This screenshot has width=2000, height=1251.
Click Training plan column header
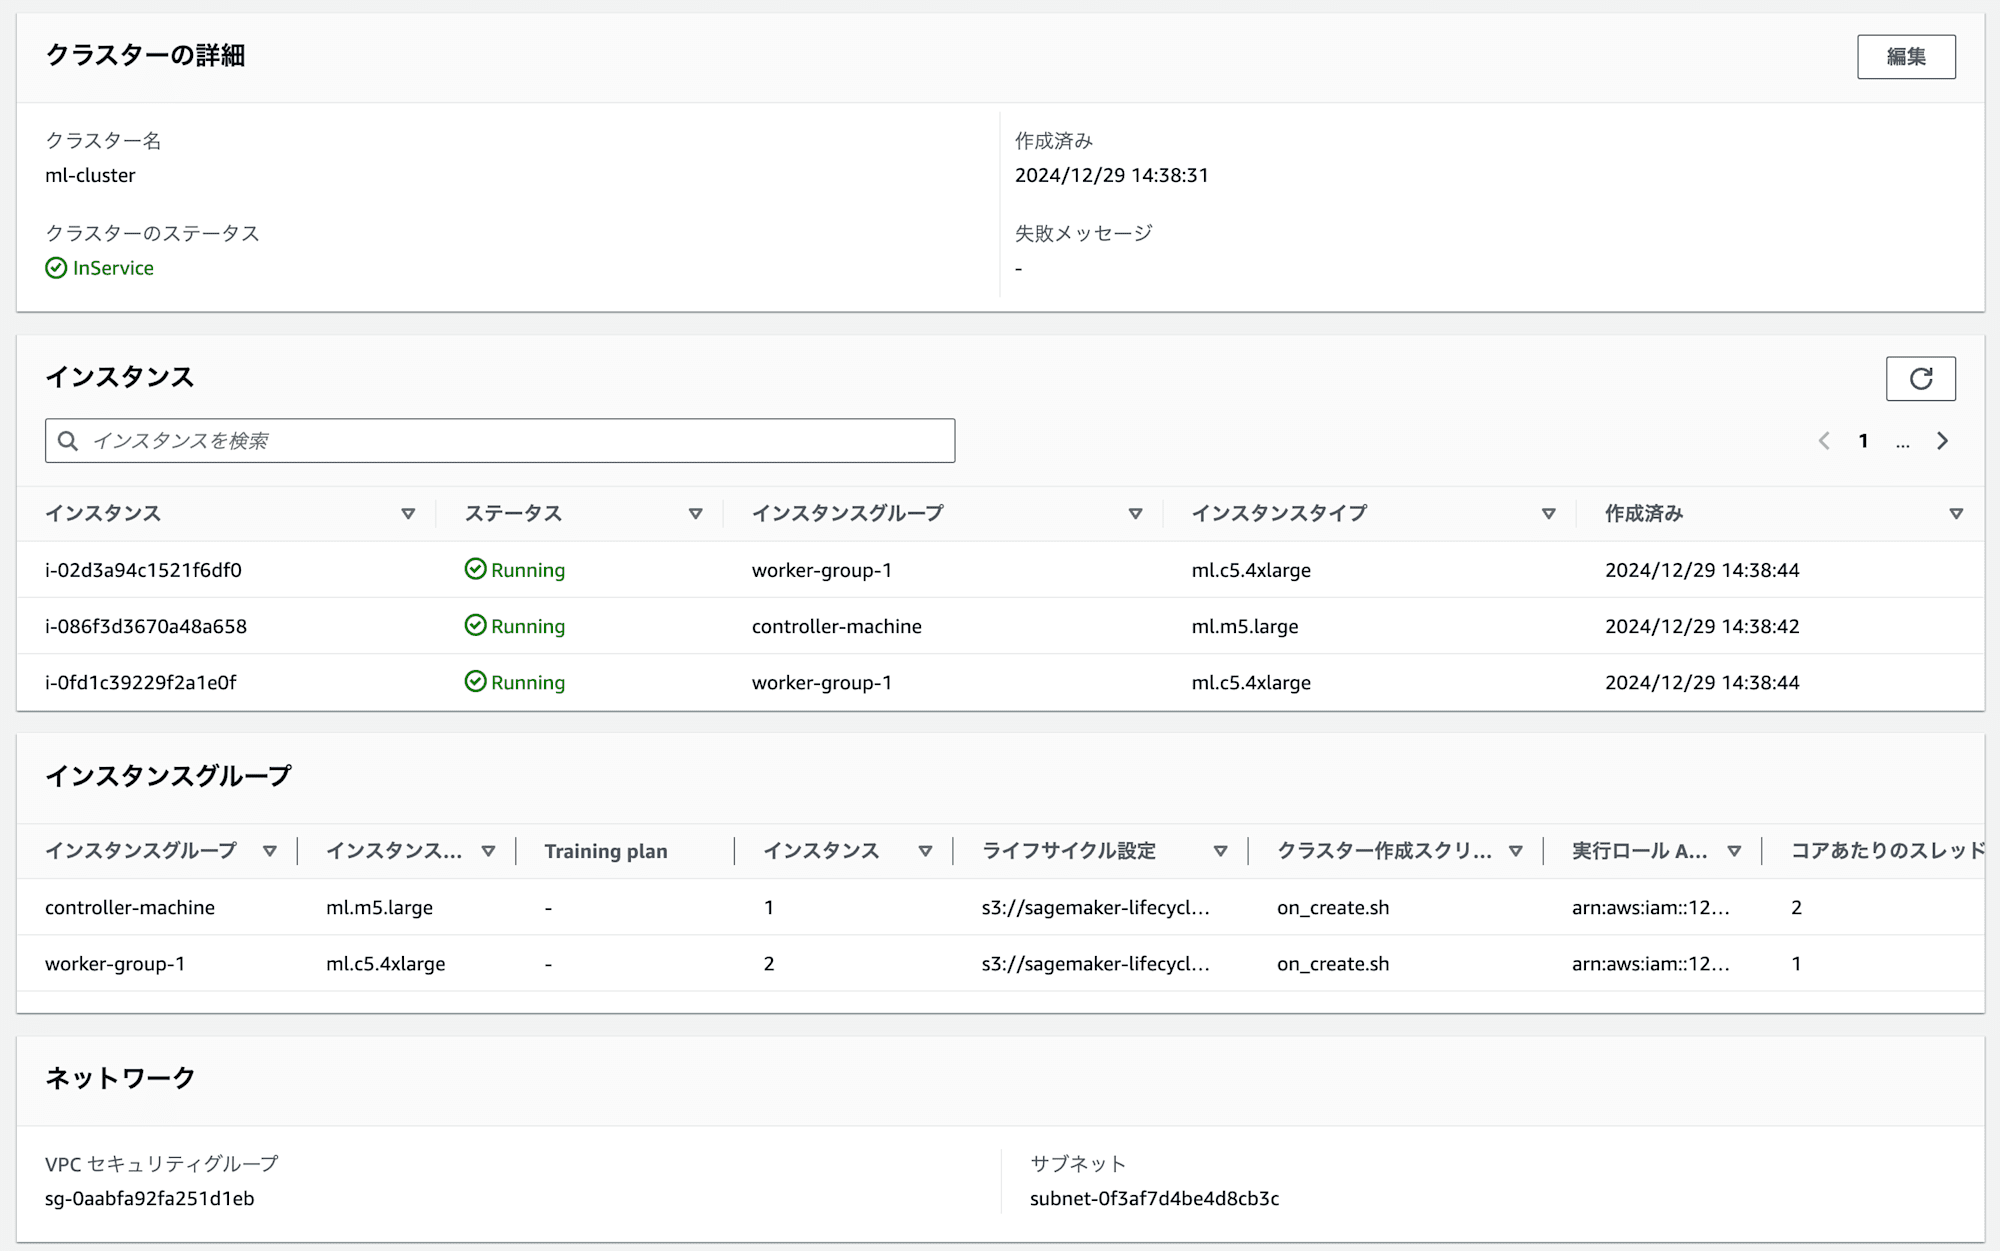coord(606,851)
